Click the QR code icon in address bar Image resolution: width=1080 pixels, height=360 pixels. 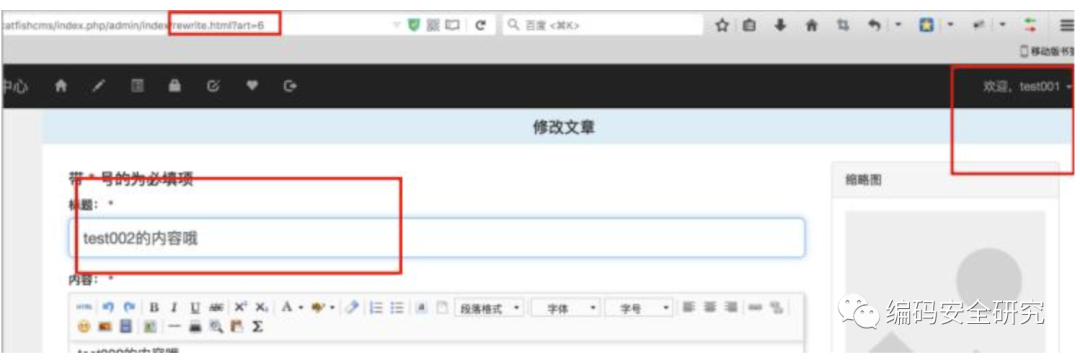pyautogui.click(x=433, y=25)
